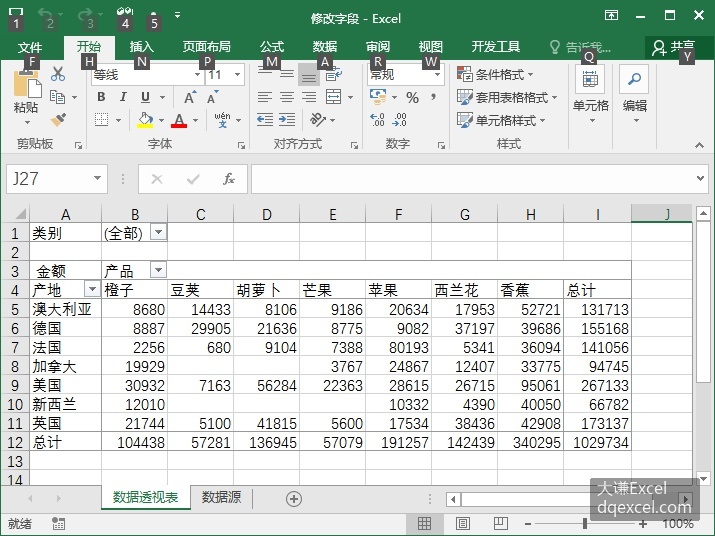Align text right in cell
715x536 pixels.
[x=309, y=97]
